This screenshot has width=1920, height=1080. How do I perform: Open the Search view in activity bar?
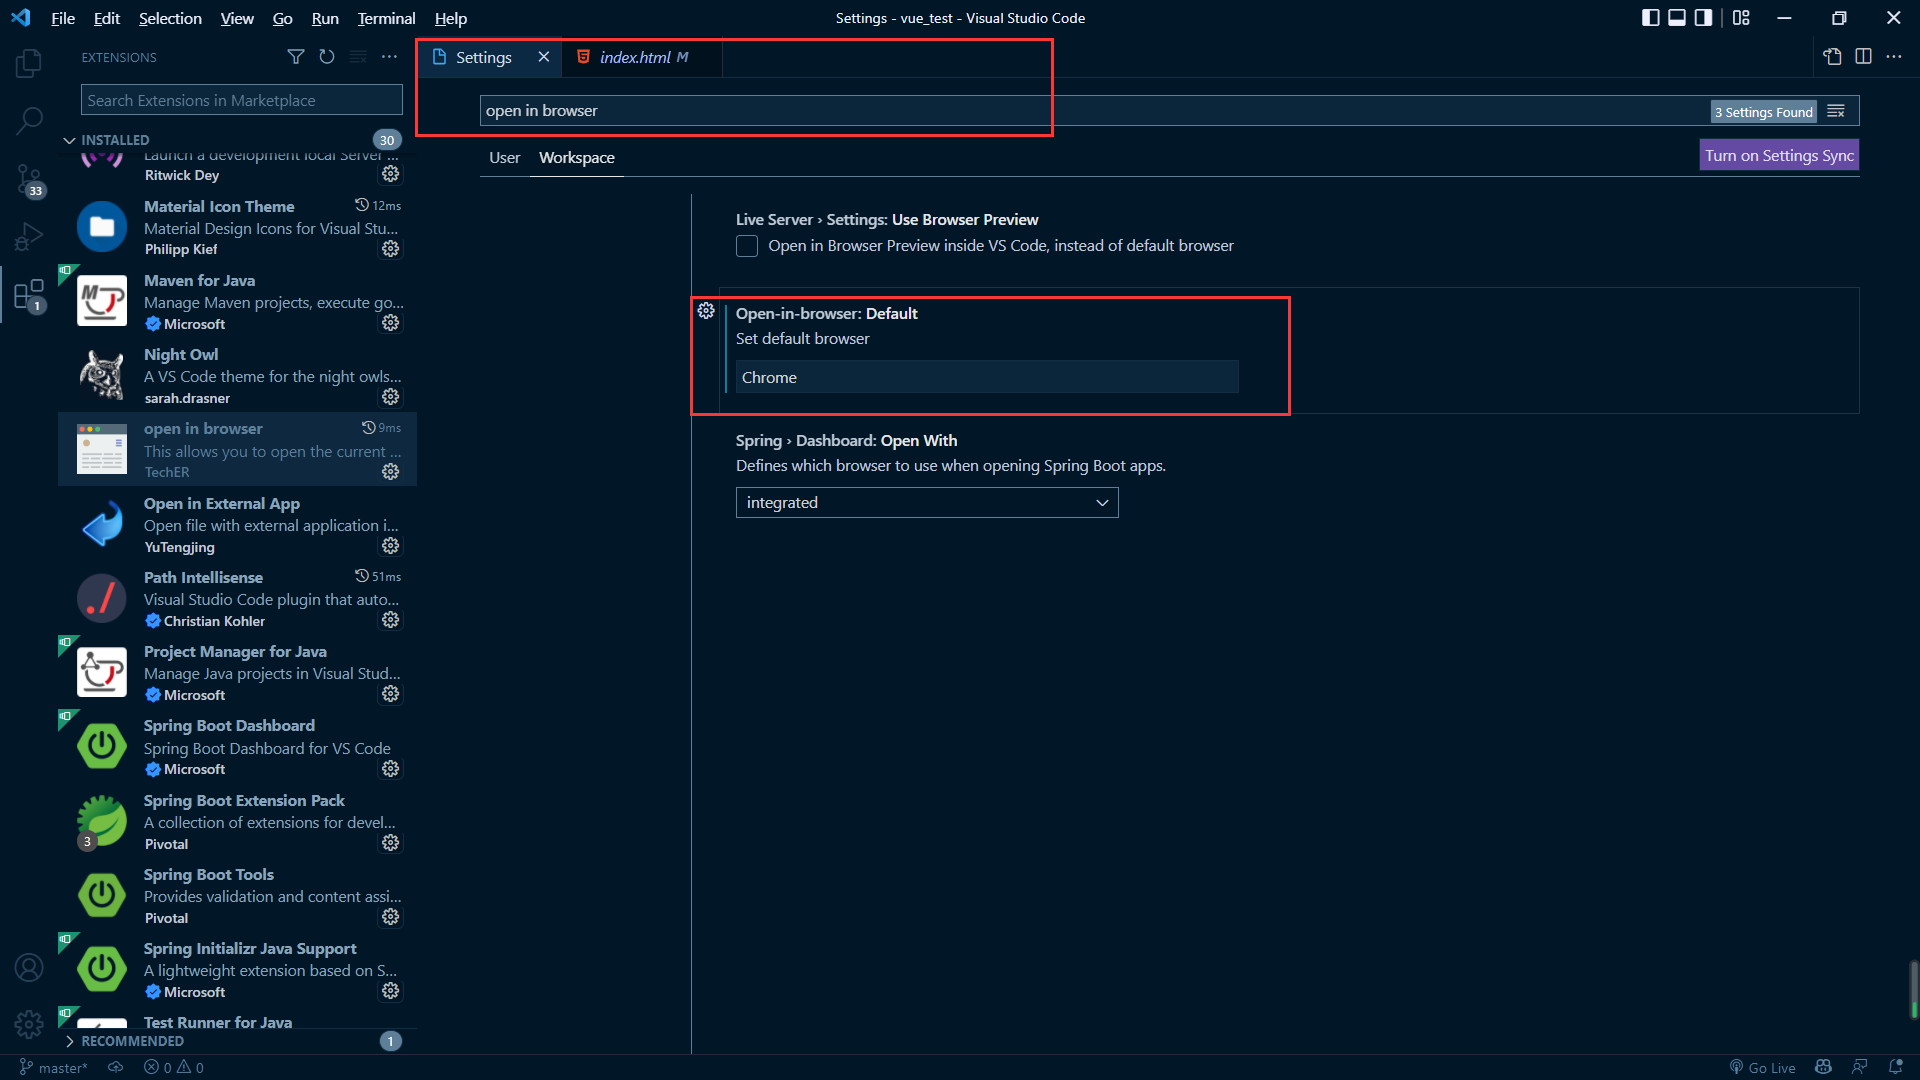tap(29, 122)
